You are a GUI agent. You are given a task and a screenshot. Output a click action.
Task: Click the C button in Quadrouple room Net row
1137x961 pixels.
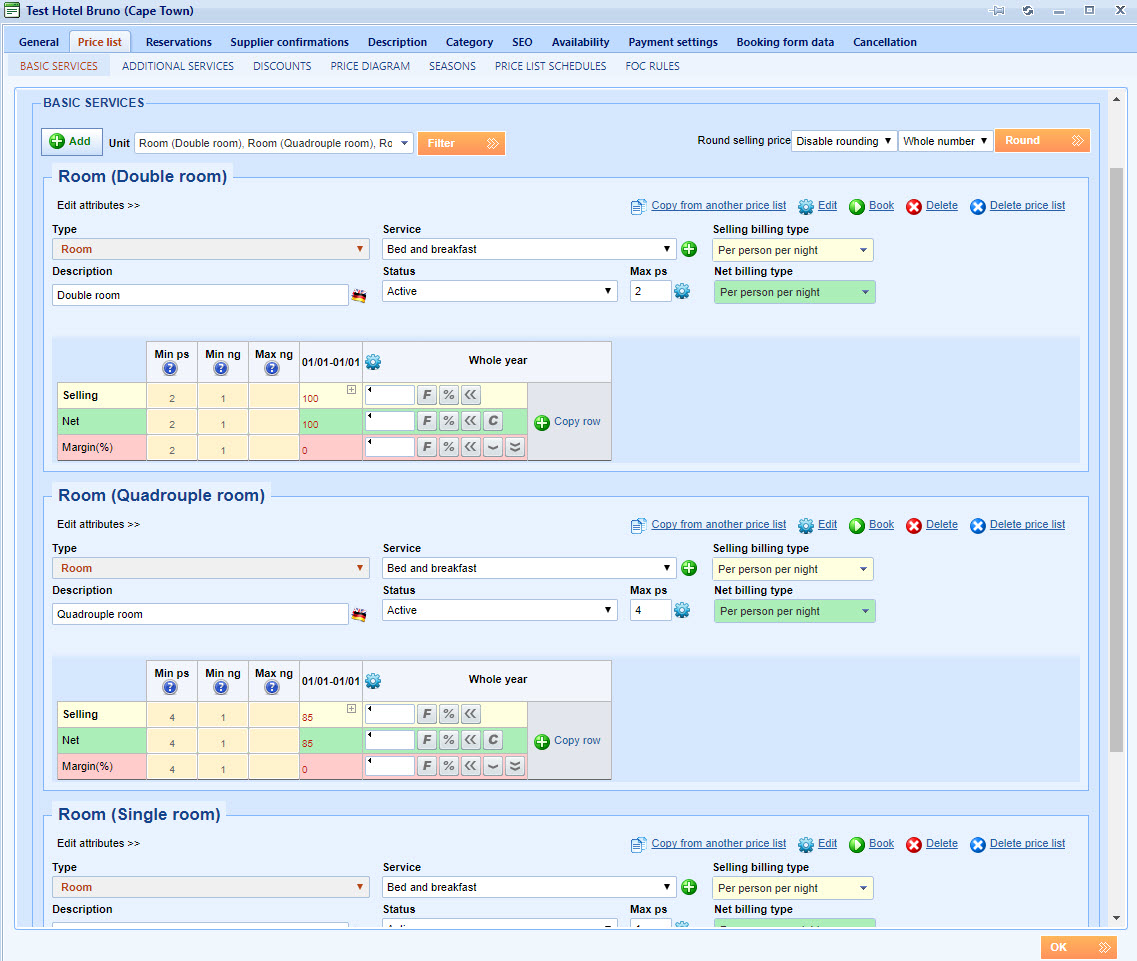point(493,741)
